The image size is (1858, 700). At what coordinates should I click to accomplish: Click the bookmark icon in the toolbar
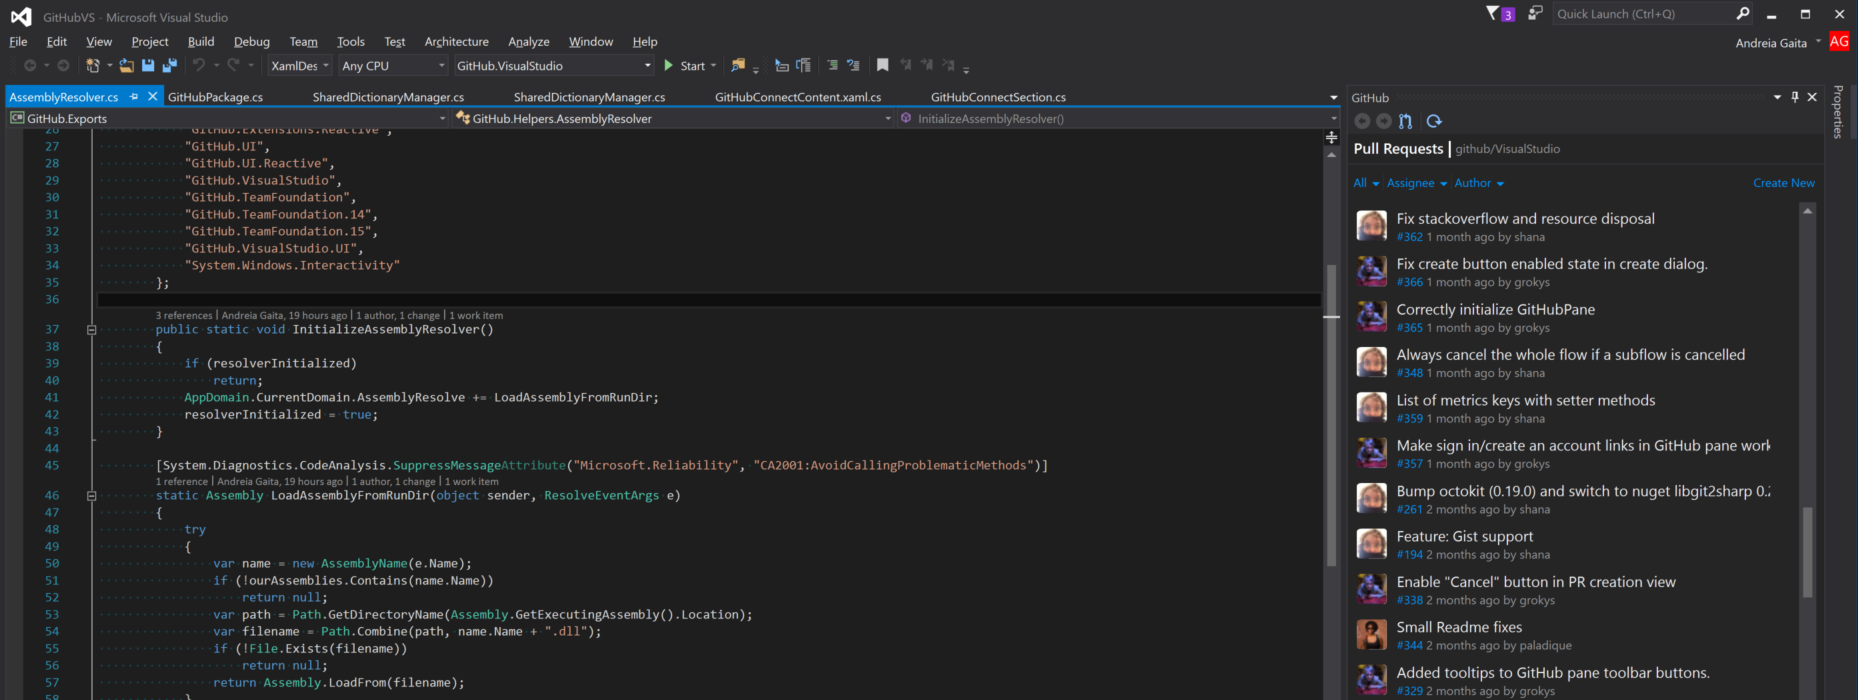click(882, 66)
